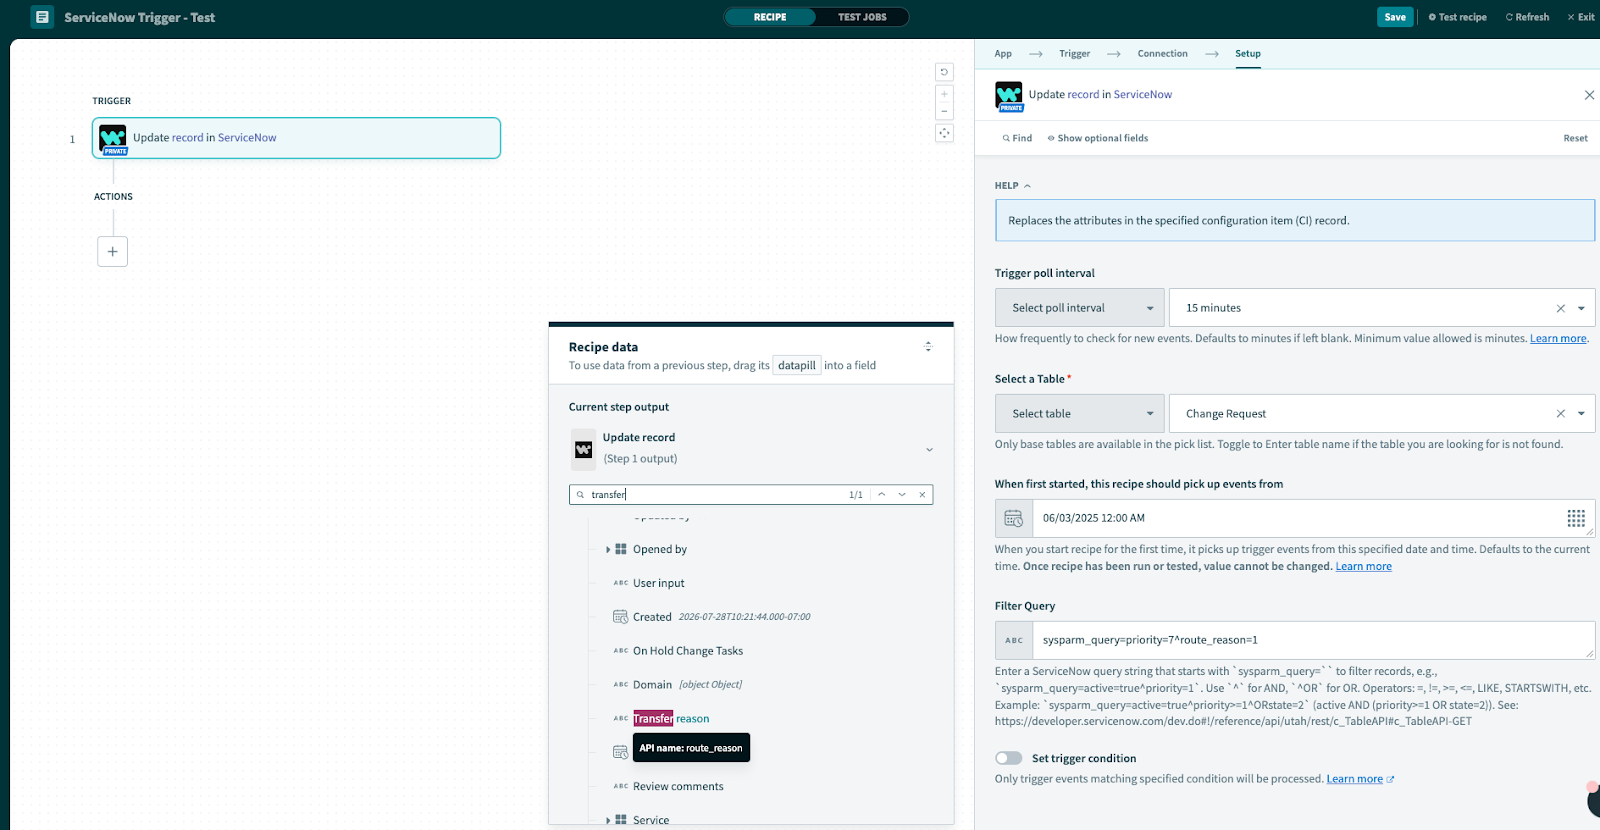The image size is (1600, 830).
Task: Open the formula grid icon in date field
Action: 1576,518
